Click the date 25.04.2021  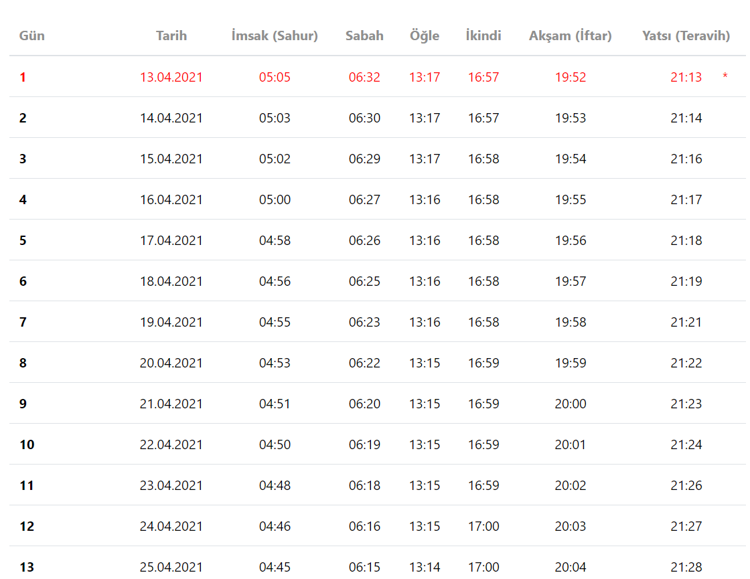(x=171, y=567)
